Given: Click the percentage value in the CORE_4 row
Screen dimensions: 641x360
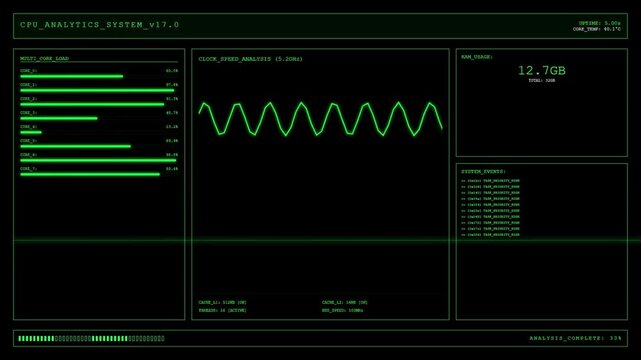Looking at the screenshot, I should [172, 127].
